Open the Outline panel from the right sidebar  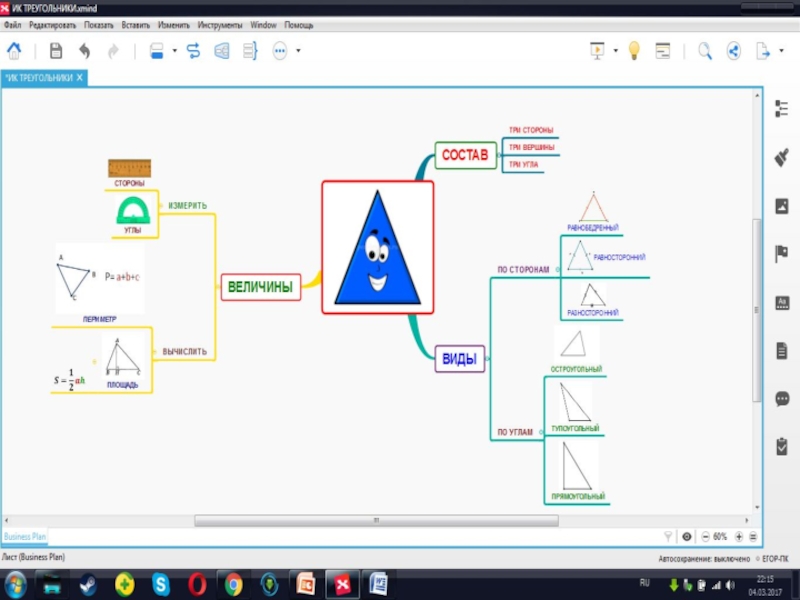click(782, 107)
